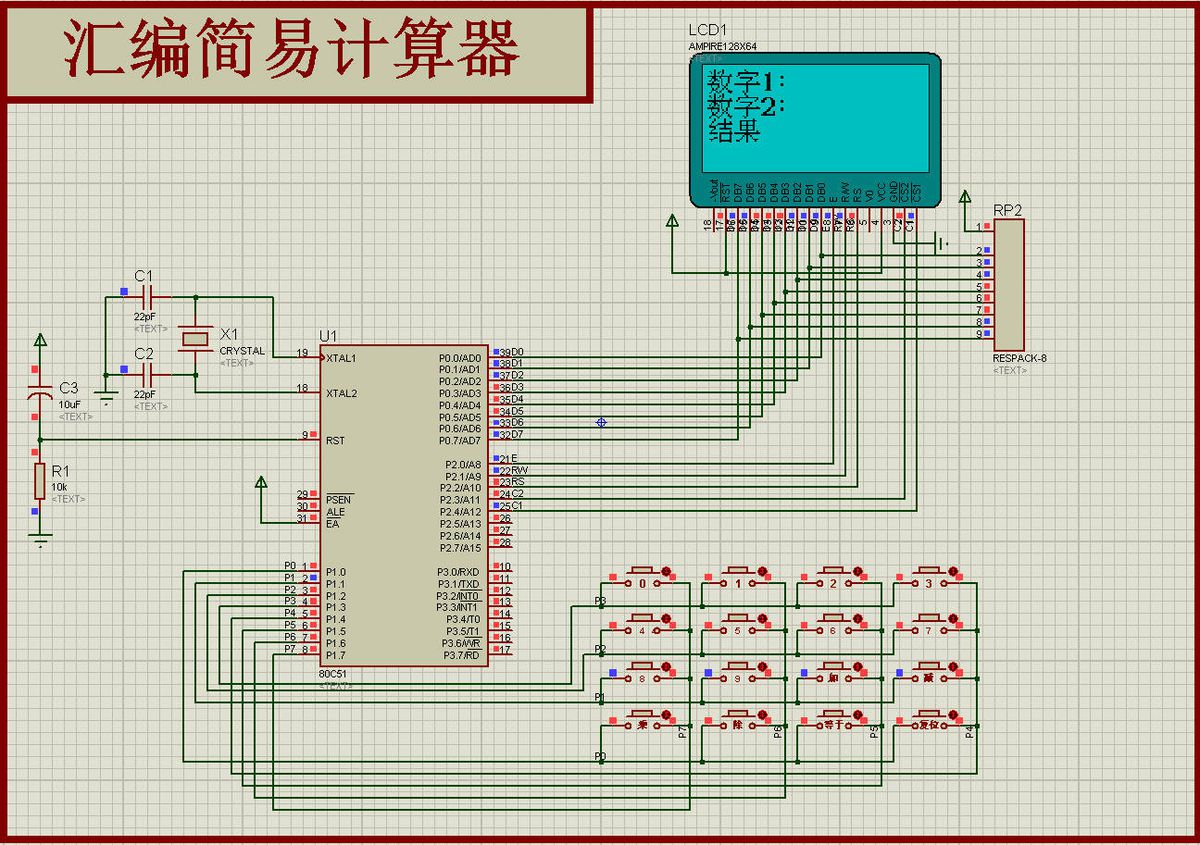Select capacitor C2 symbol
1200x845 pixels.
(x=147, y=374)
